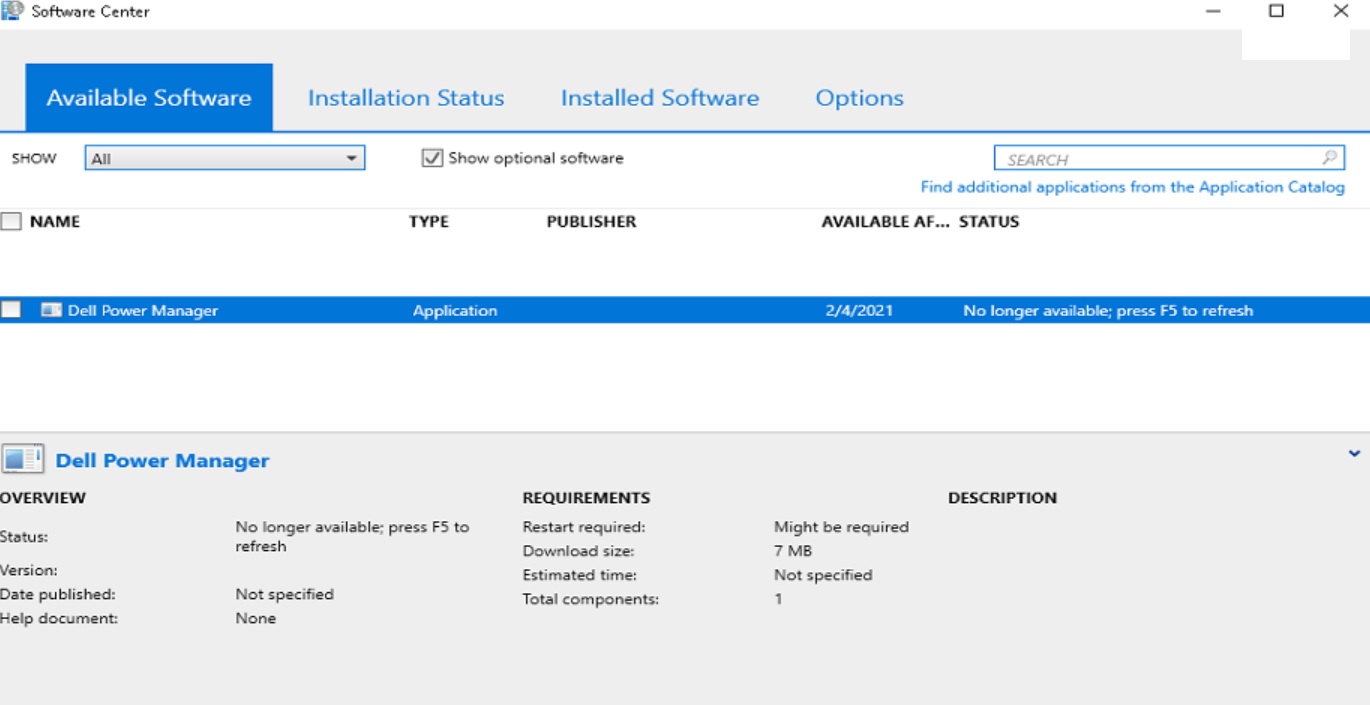Click the magnifier icon in search box

1329,158
